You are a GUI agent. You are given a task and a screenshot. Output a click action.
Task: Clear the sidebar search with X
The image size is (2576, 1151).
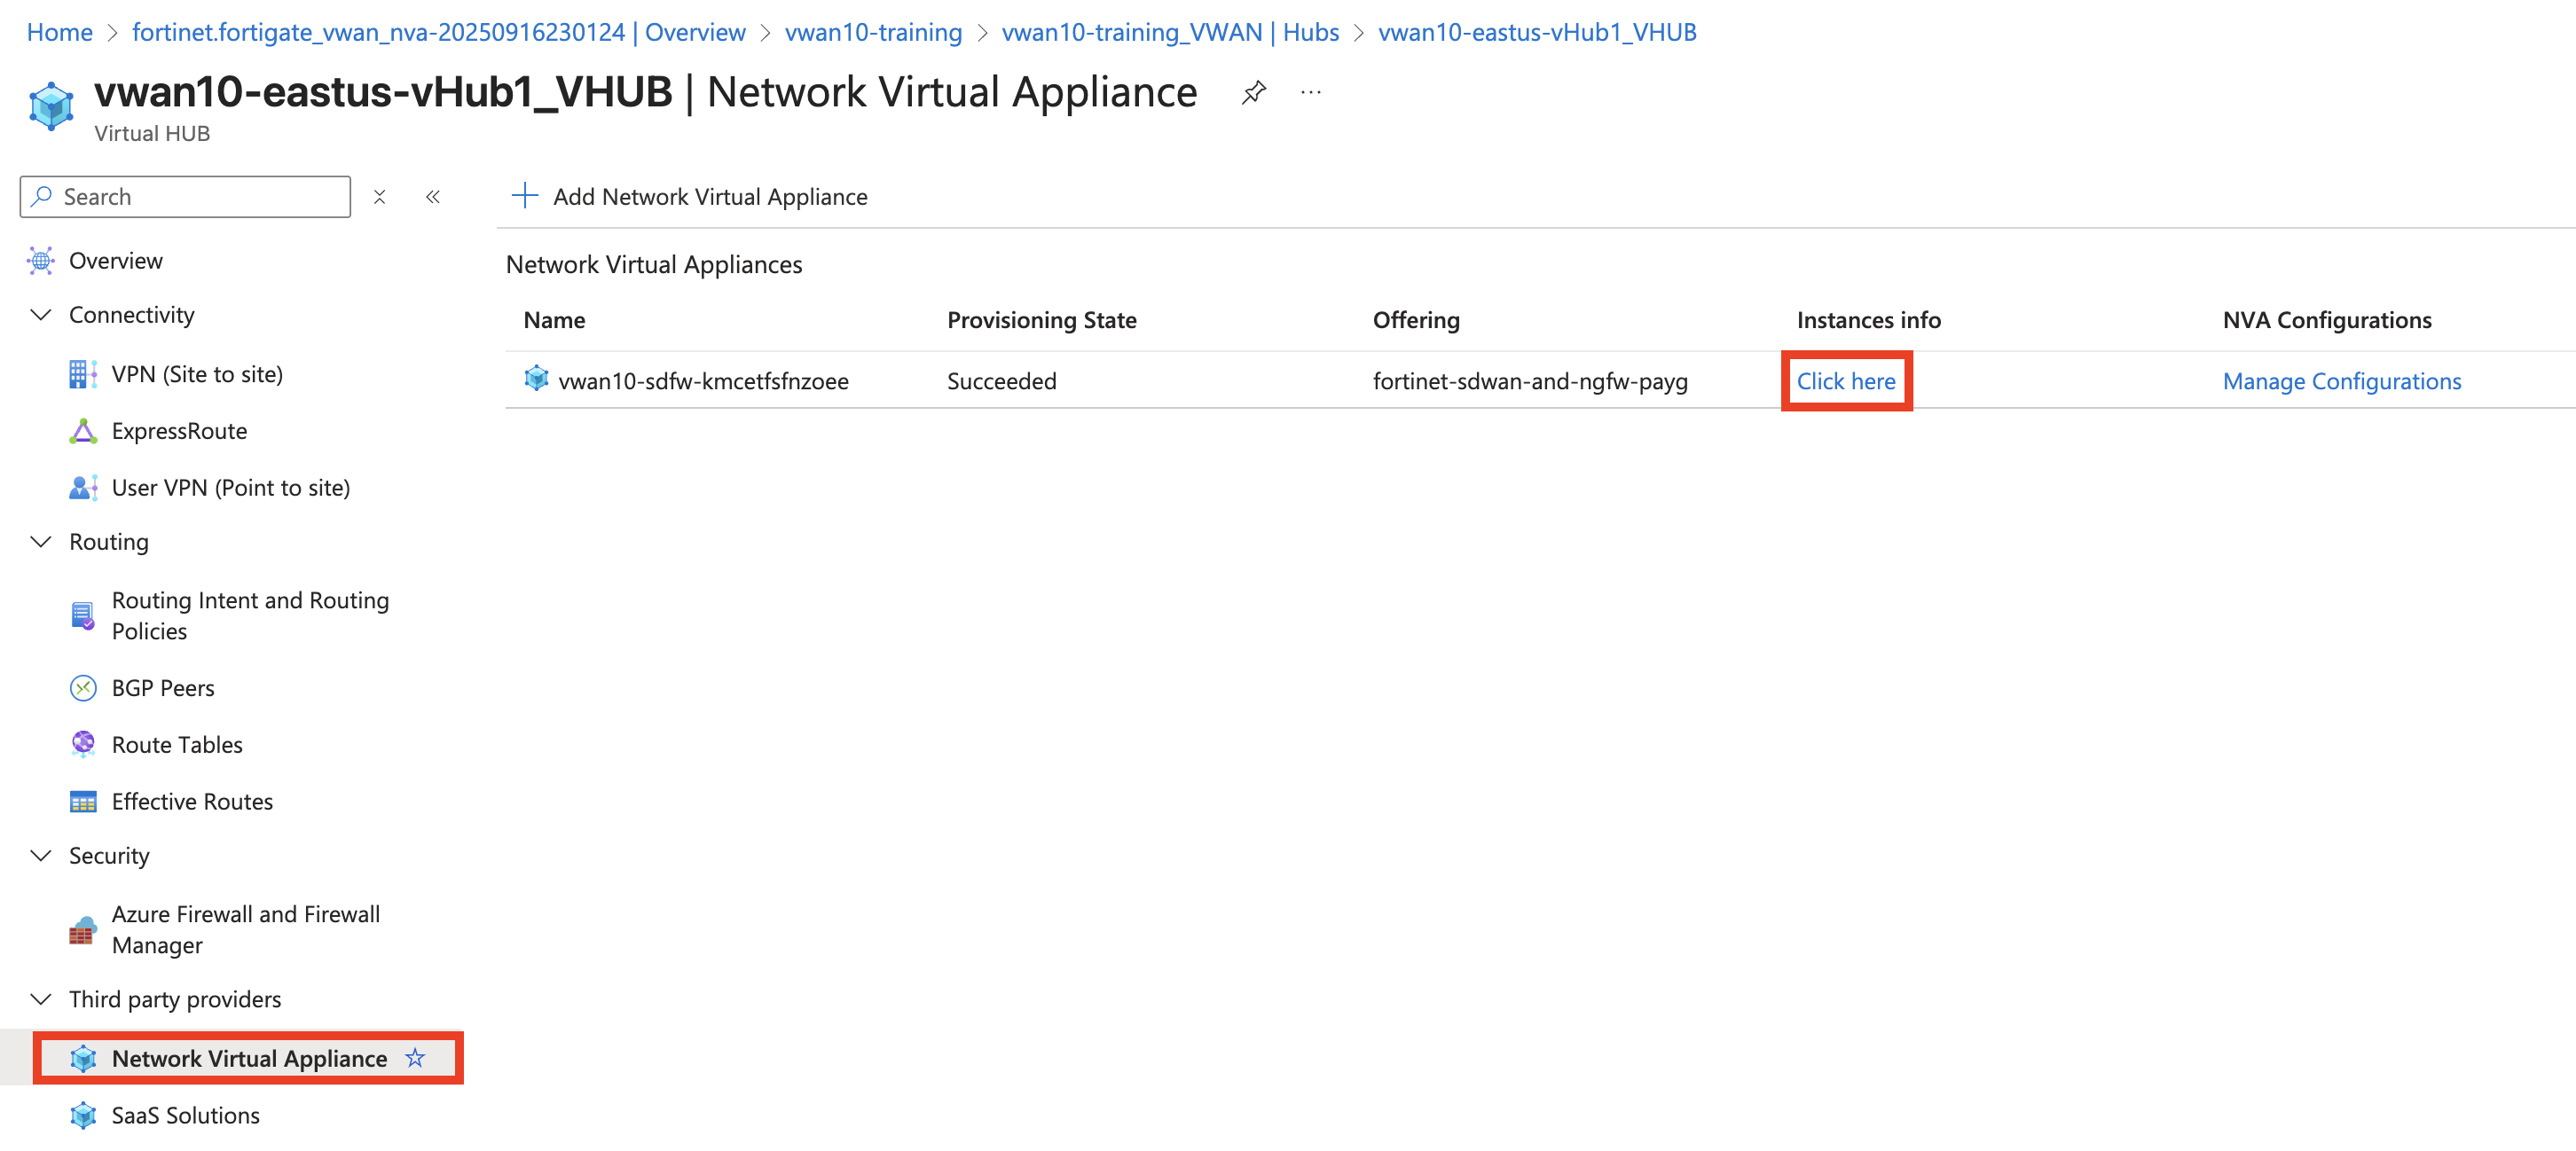380,197
